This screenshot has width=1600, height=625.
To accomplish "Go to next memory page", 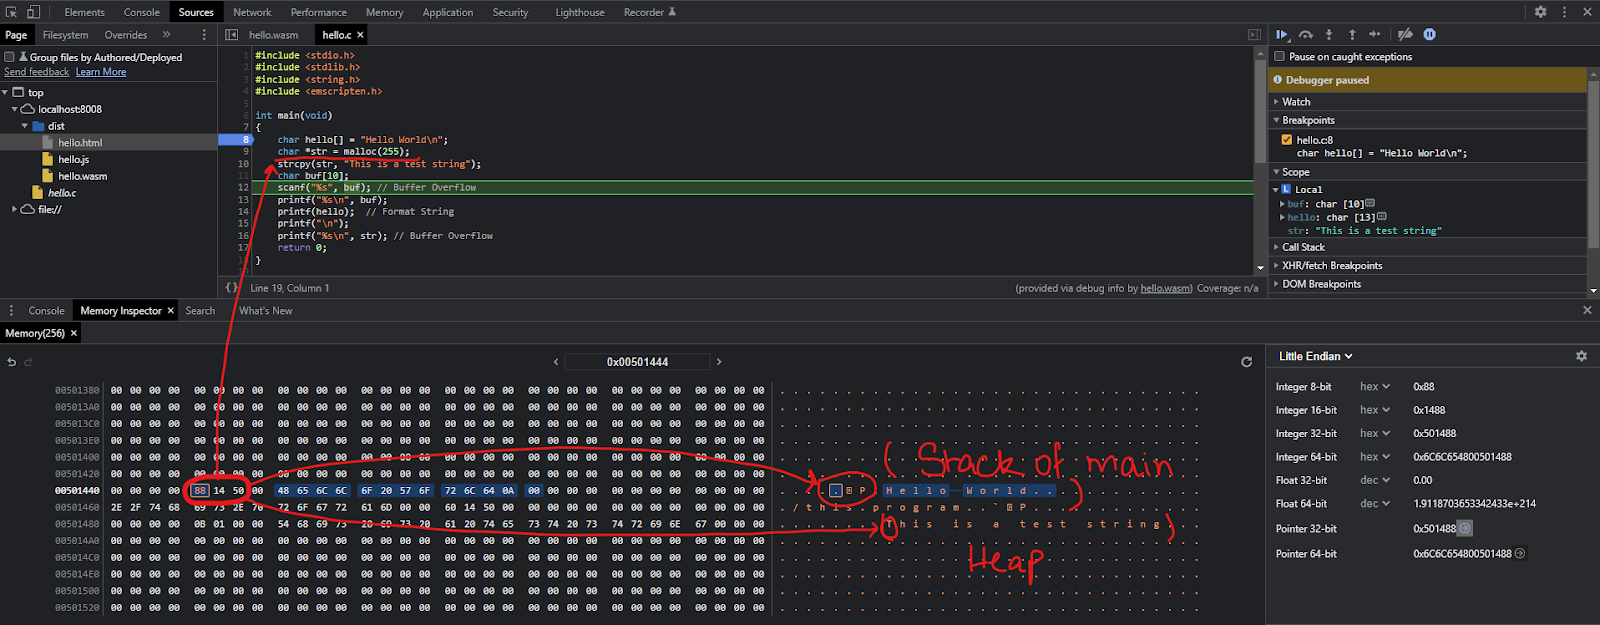I will coord(719,362).
